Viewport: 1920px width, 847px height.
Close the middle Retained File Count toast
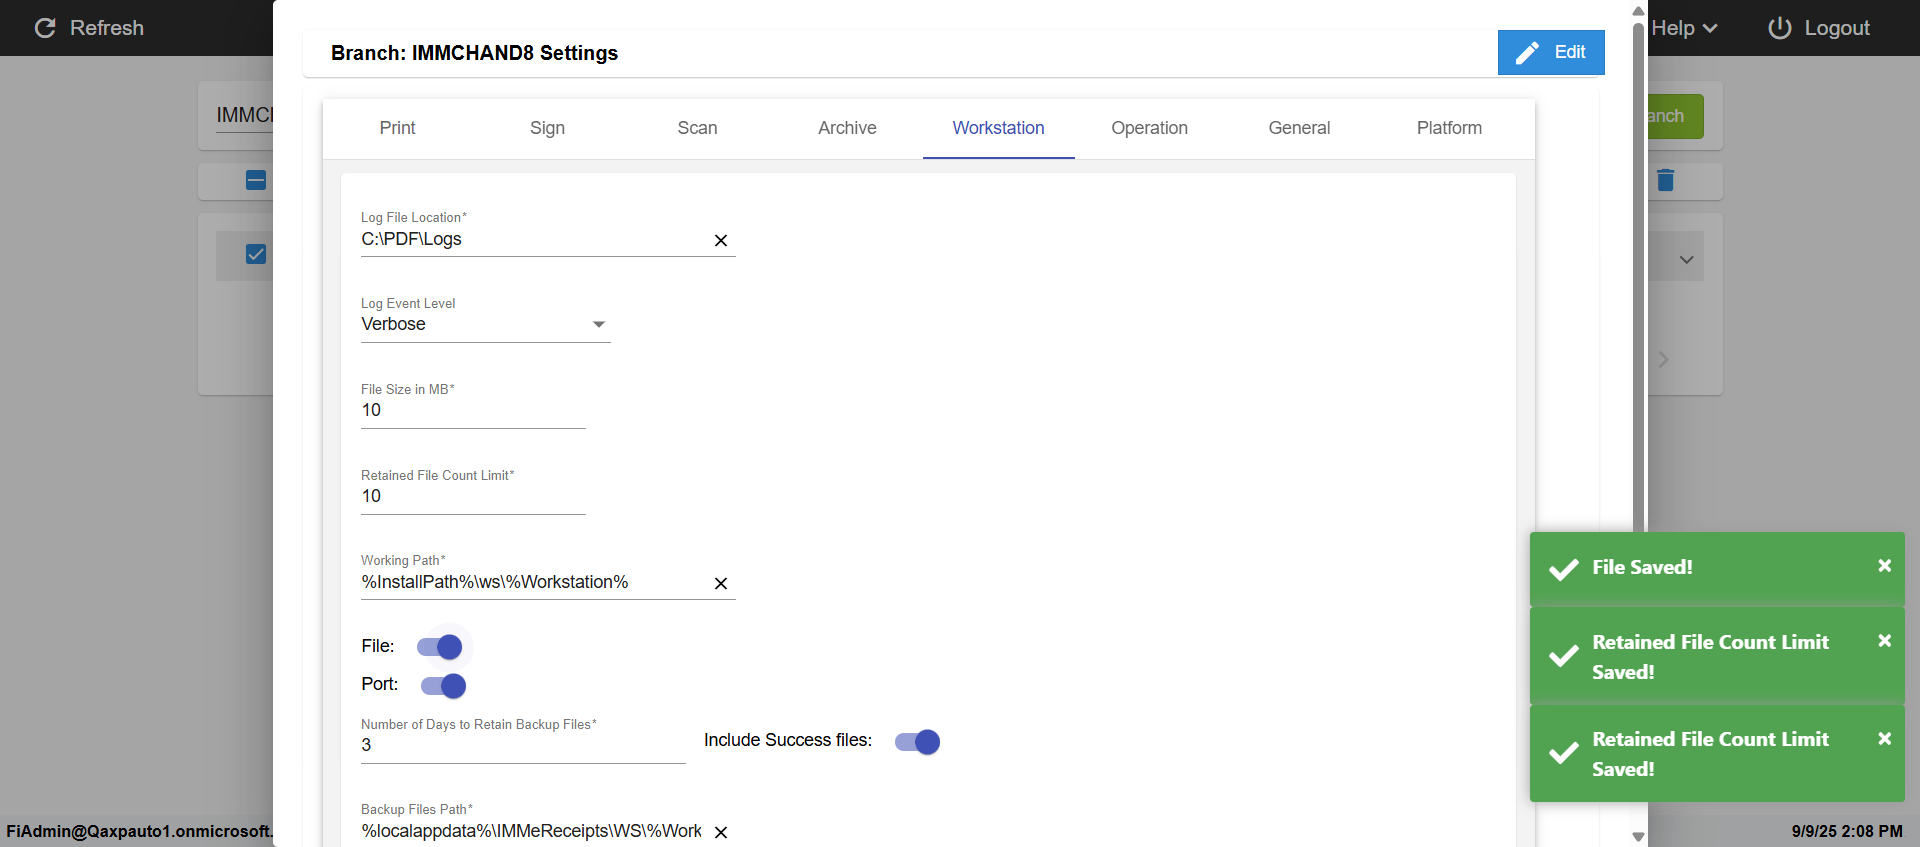click(x=1884, y=641)
